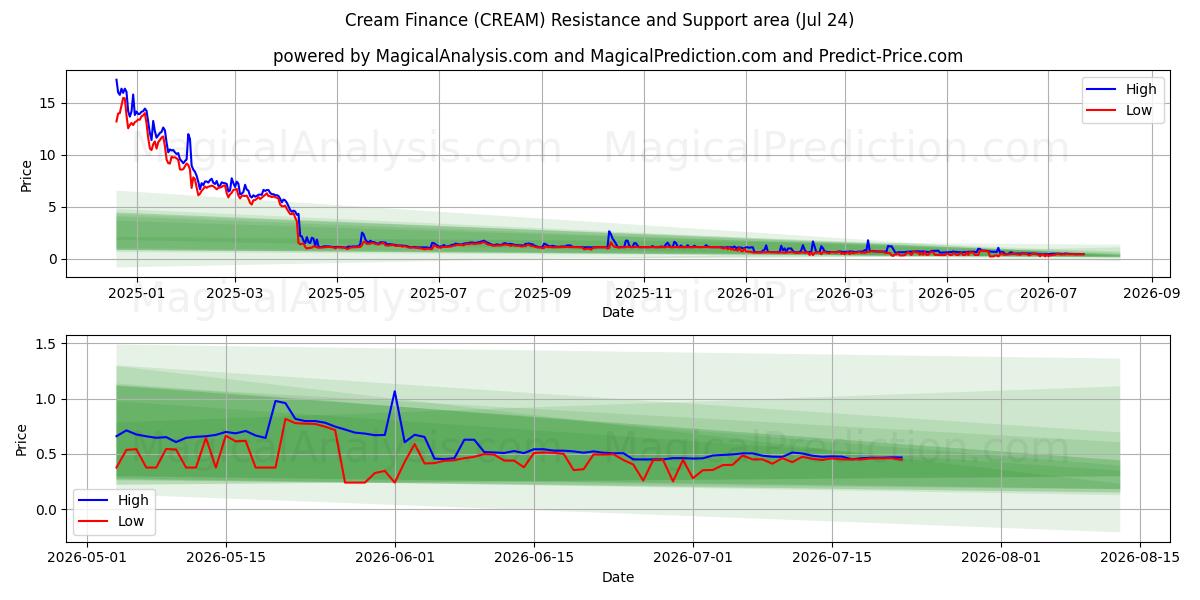The image size is (1200, 600).
Task: Click bottom chart x-axis label '2026-06-15'
Action: click(x=533, y=559)
